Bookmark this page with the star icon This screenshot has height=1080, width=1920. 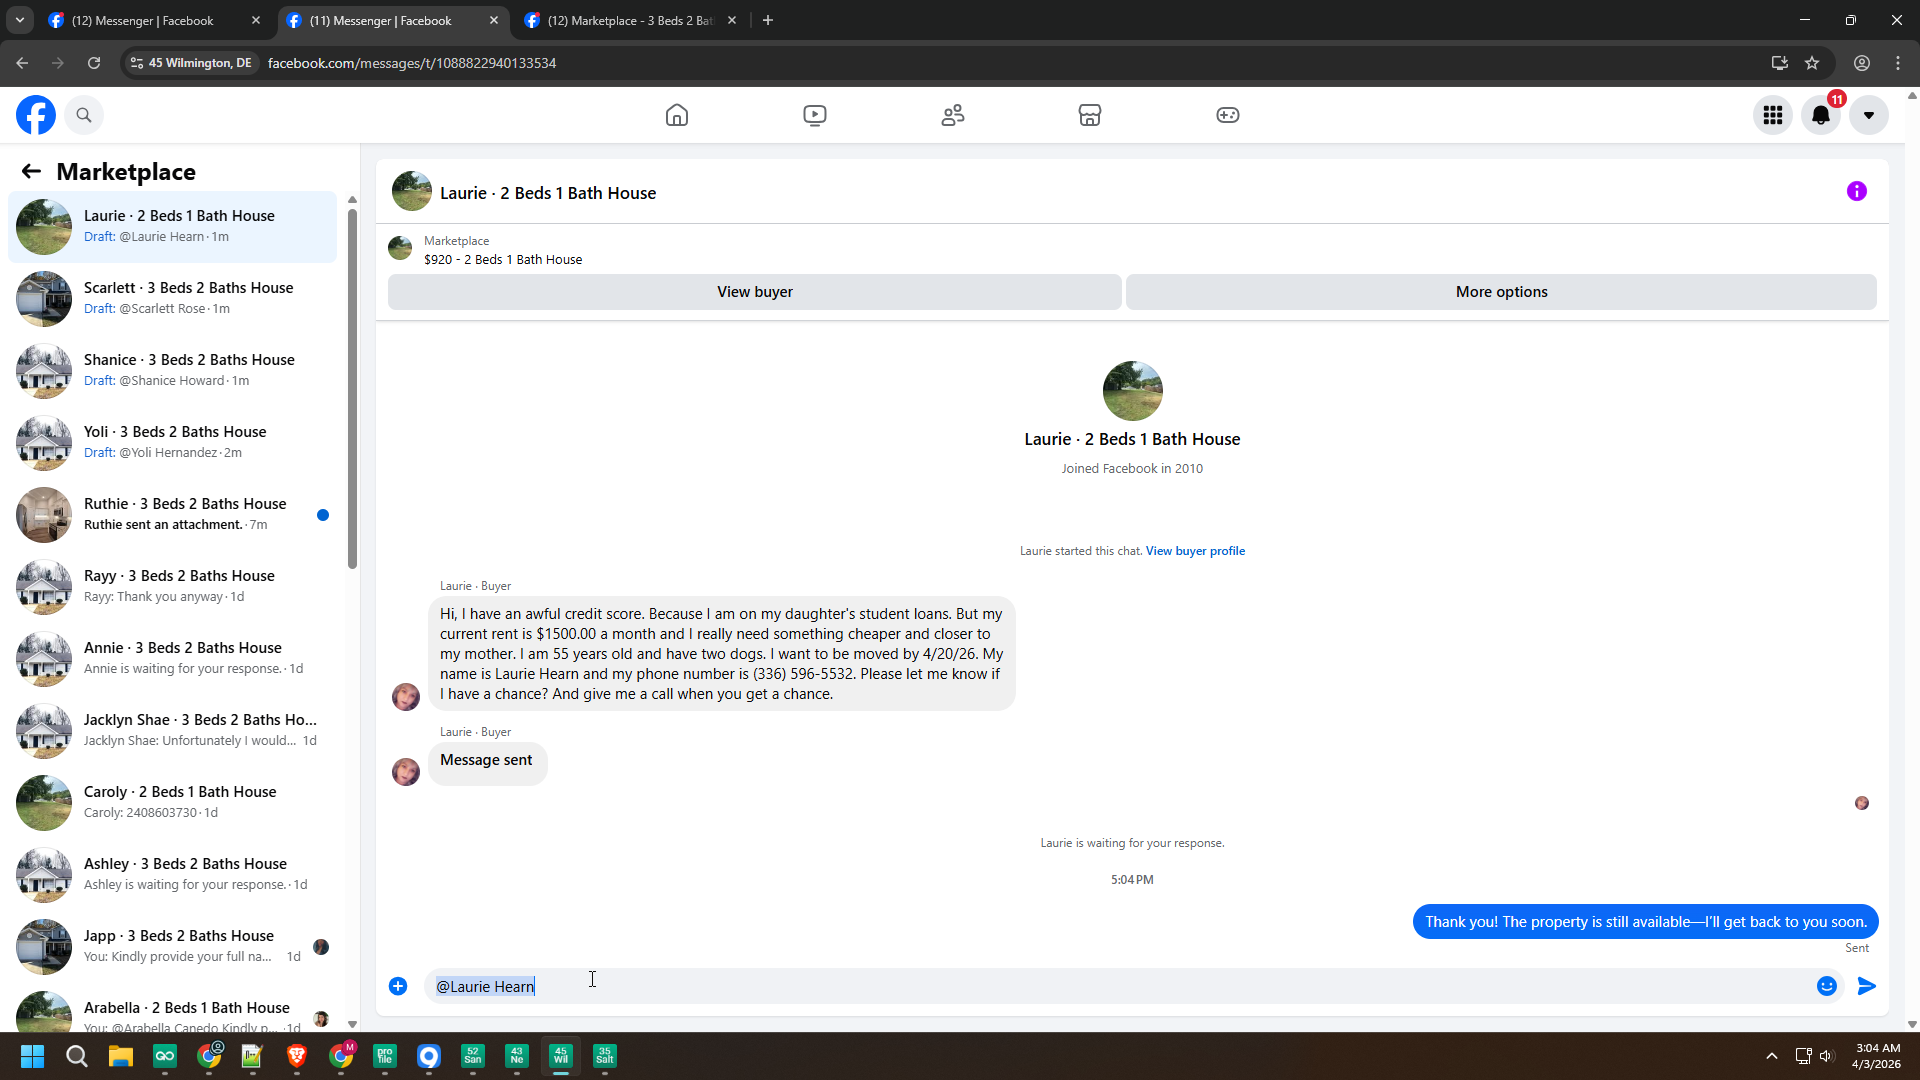pyautogui.click(x=1812, y=63)
